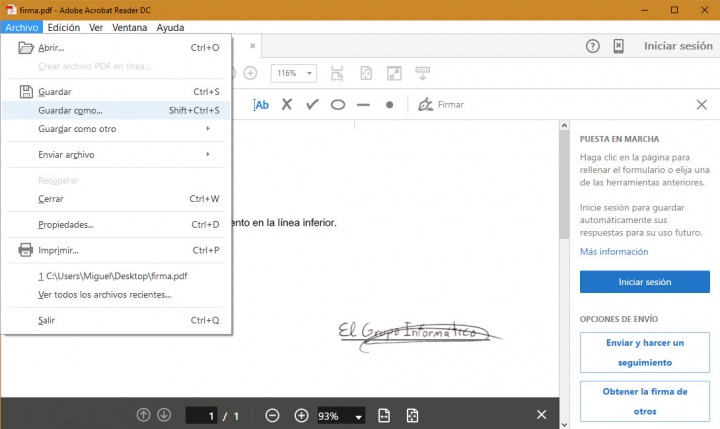
Task: Open the 93% zoom dropdown
Action: [341, 416]
